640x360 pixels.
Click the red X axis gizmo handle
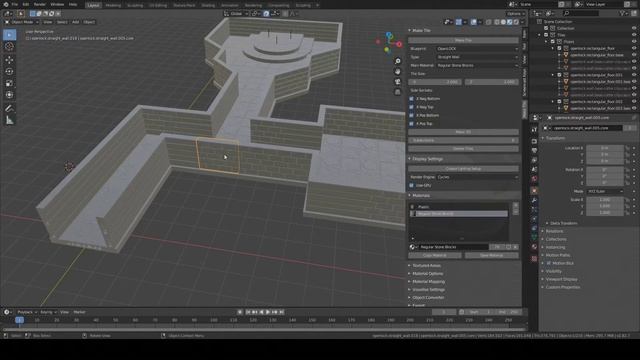[x=399, y=44]
